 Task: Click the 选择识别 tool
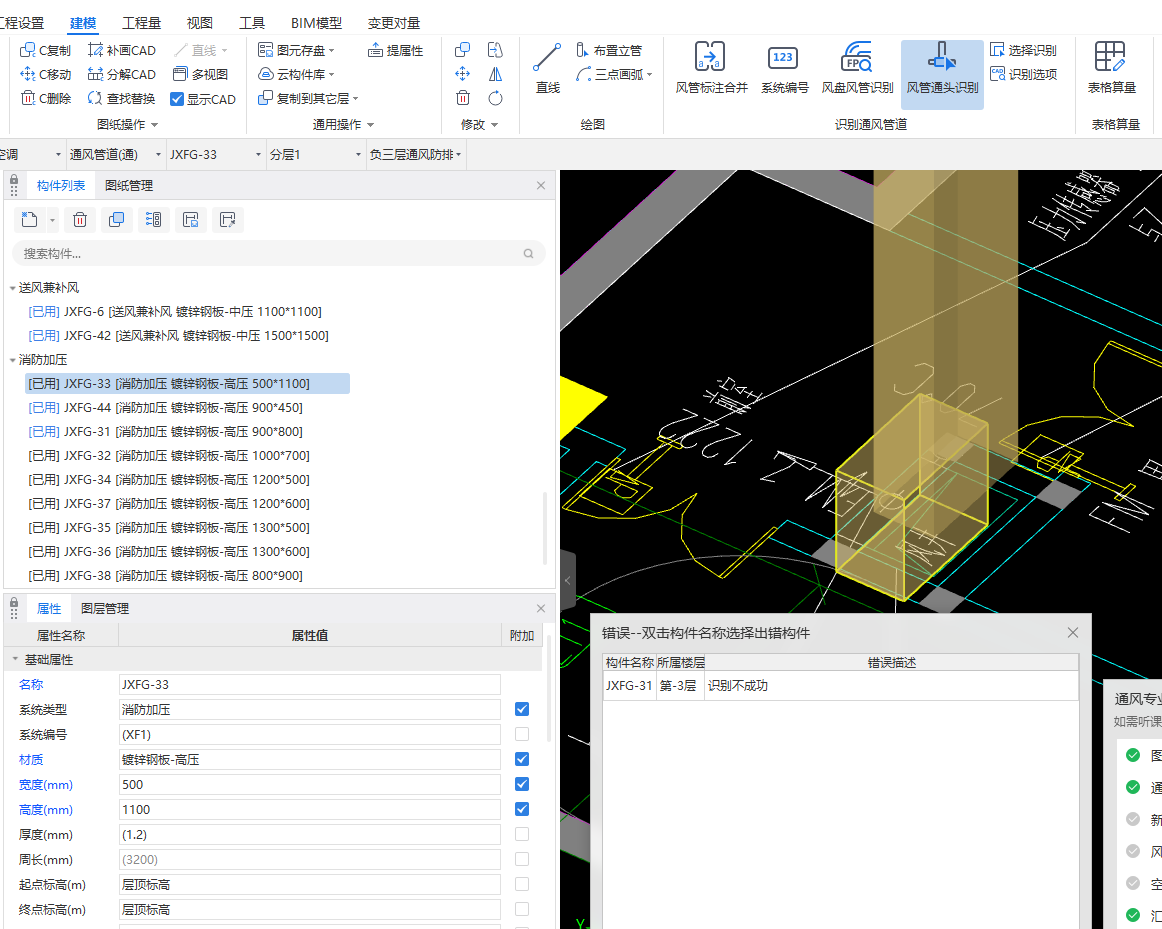tap(1023, 50)
